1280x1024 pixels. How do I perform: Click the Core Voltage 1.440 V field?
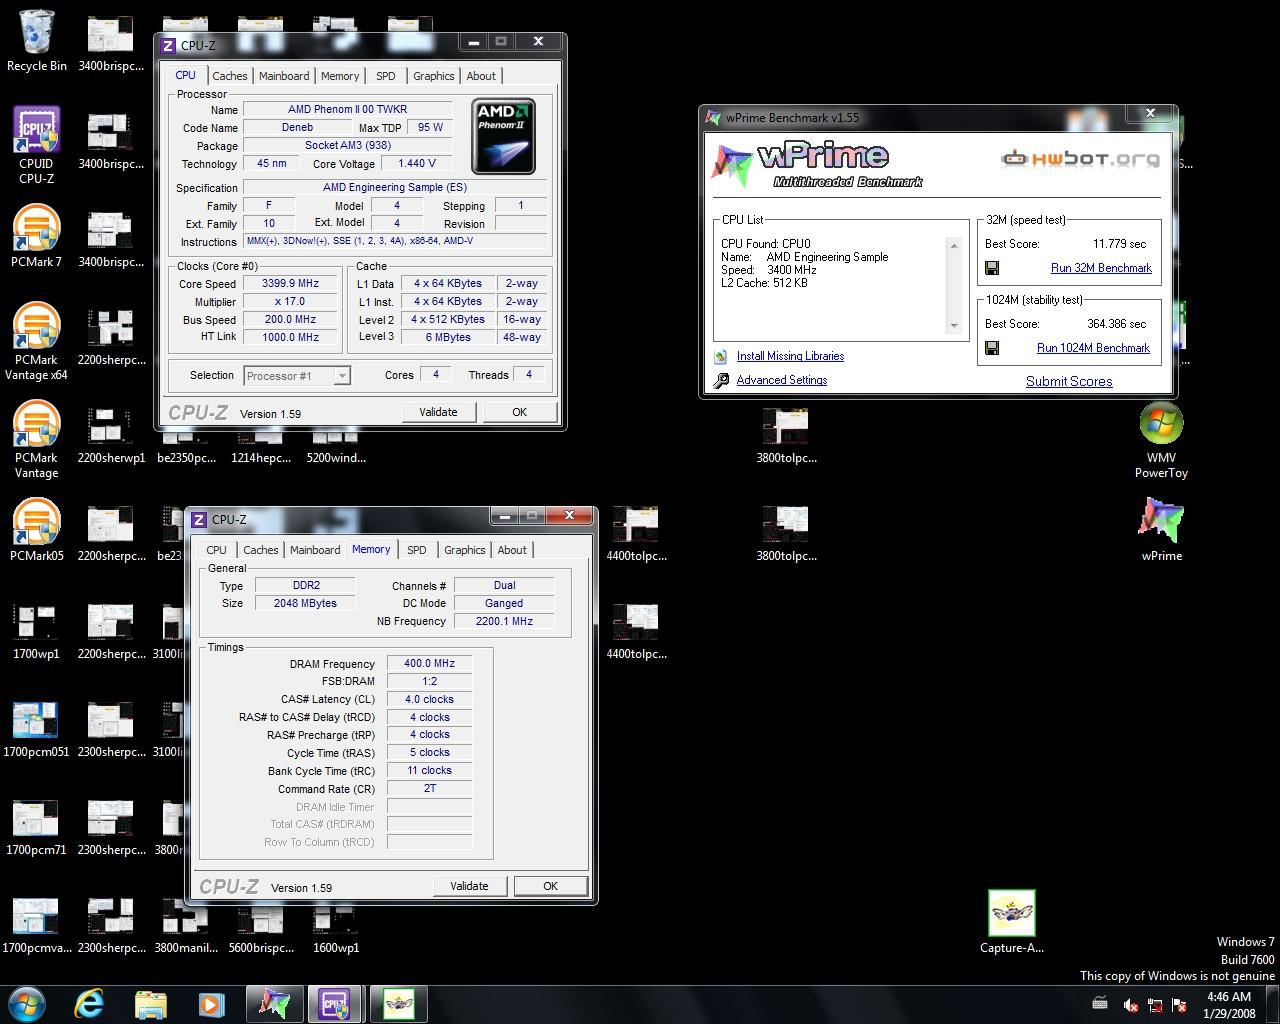pos(417,163)
